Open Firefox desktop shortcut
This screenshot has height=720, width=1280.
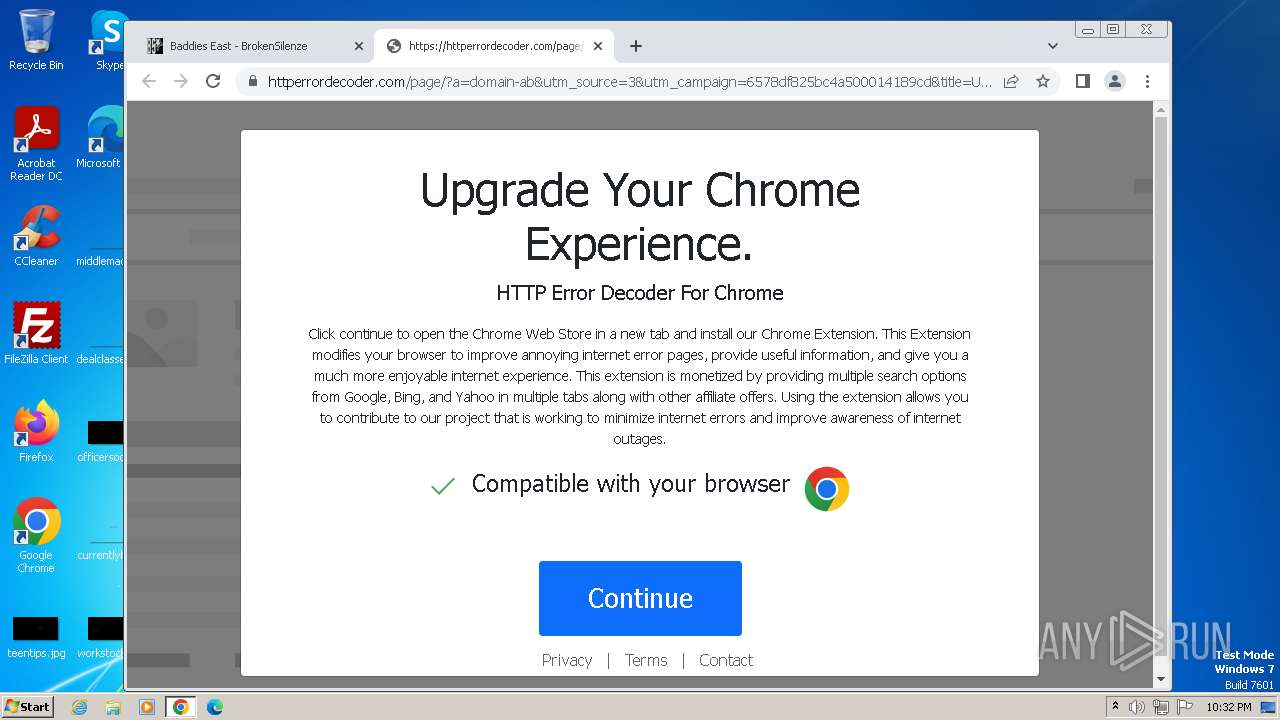(x=36, y=431)
